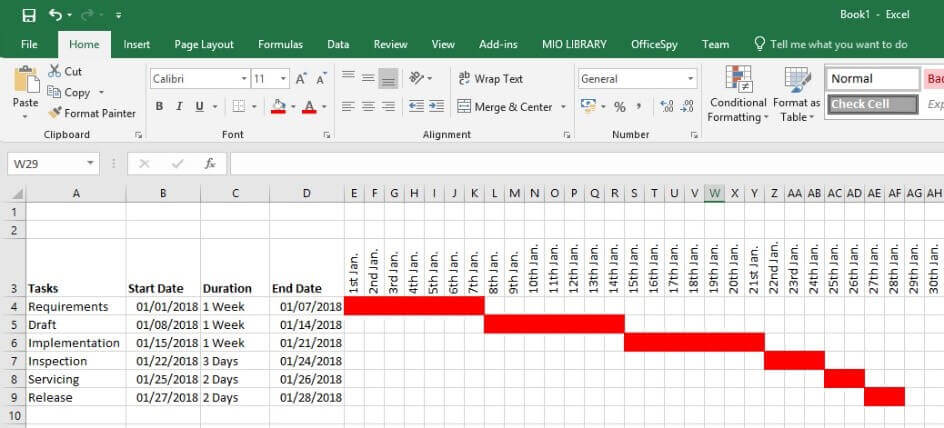This screenshot has height=428, width=944.
Task: Toggle Wrap Text for the cell
Action: [490, 79]
